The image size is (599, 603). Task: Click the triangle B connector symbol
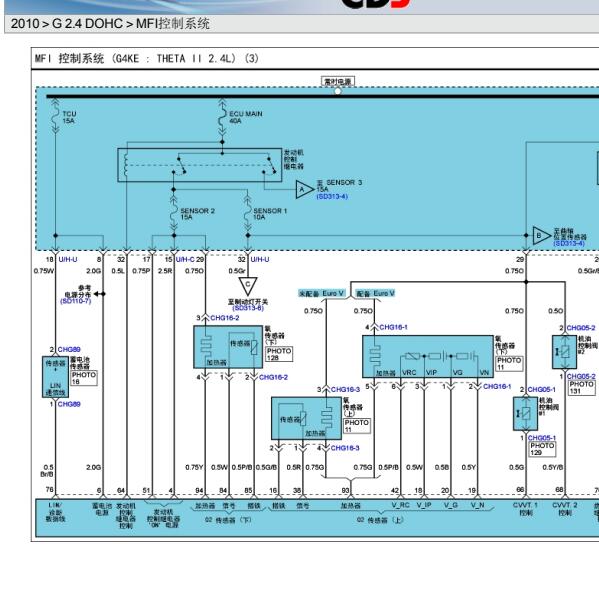tap(541, 235)
